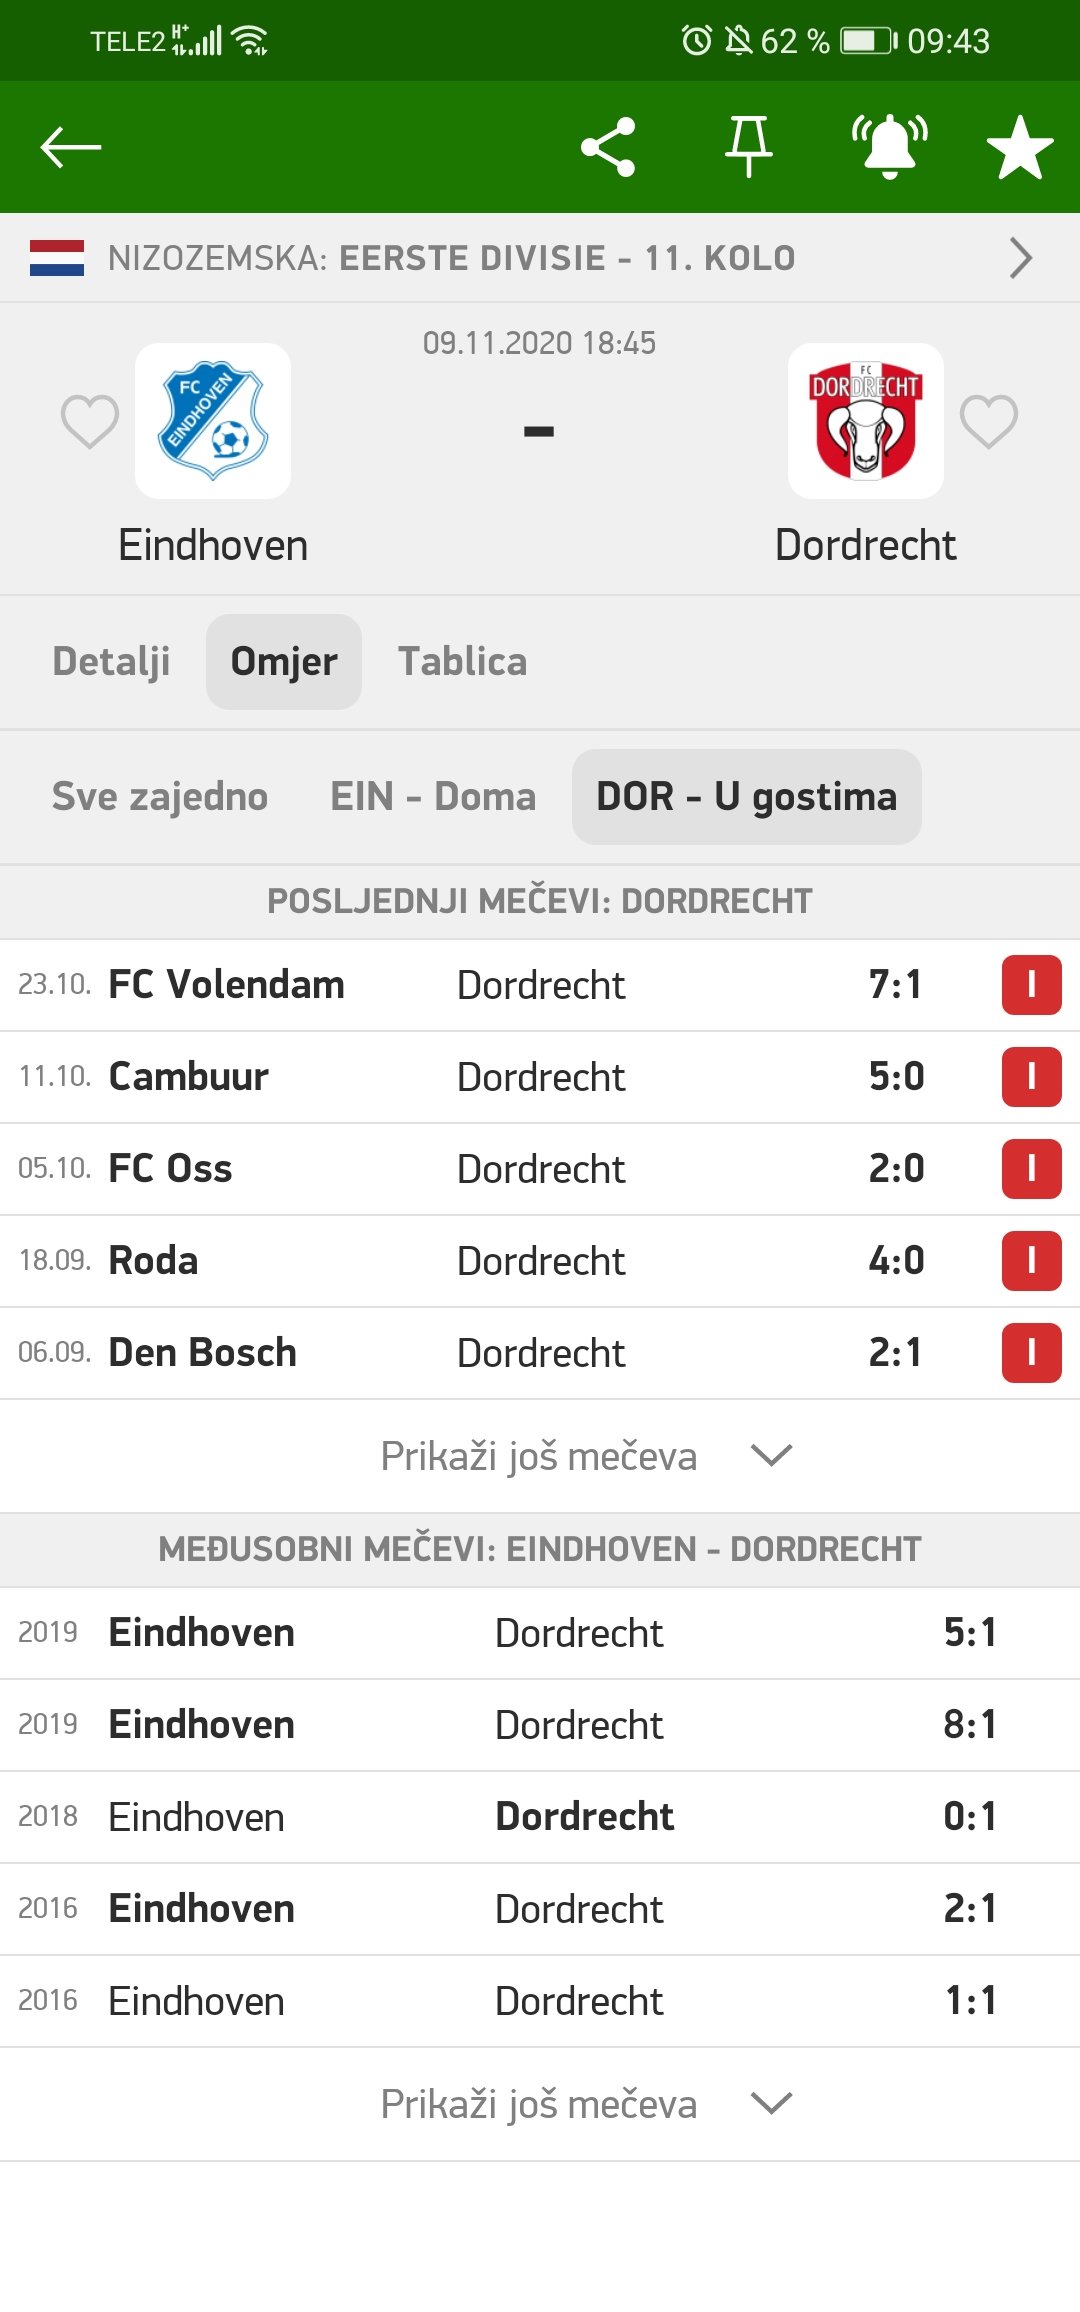Open the FC Volendam 7:1 match

[x=500, y=985]
